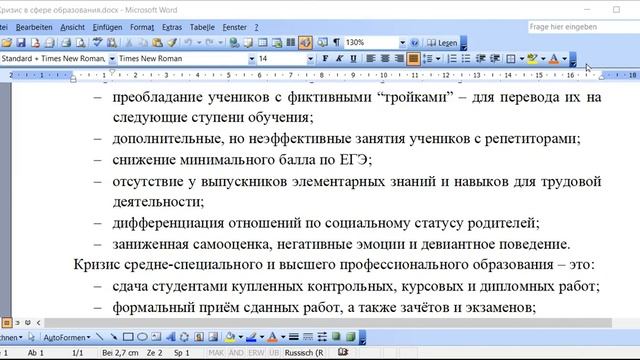The height and width of the screenshot is (360, 640).
Task: Decrease indent icon in formatting toolbar
Action: click(x=480, y=59)
